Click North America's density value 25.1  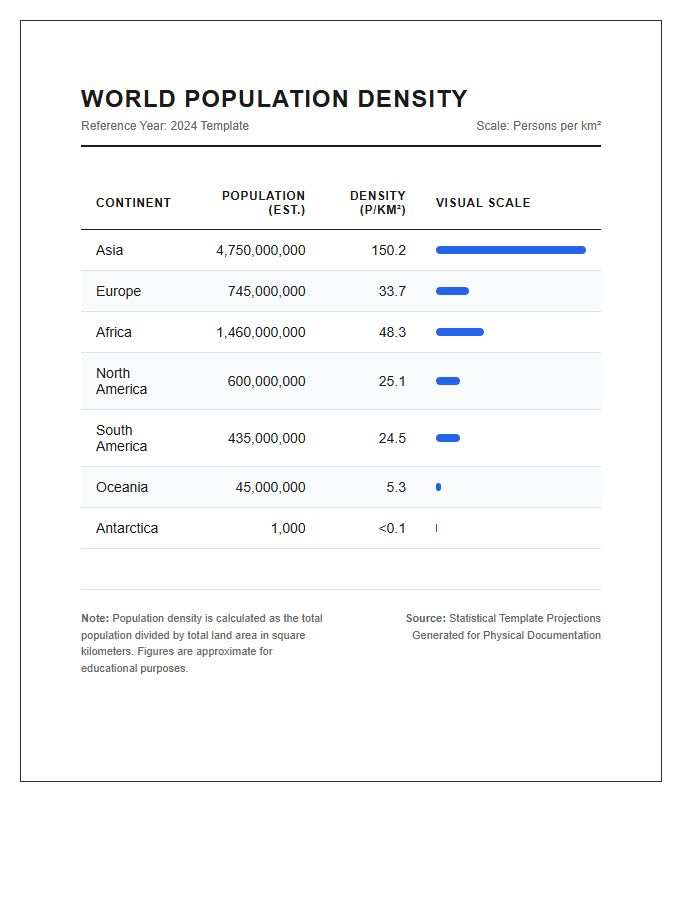coord(392,381)
